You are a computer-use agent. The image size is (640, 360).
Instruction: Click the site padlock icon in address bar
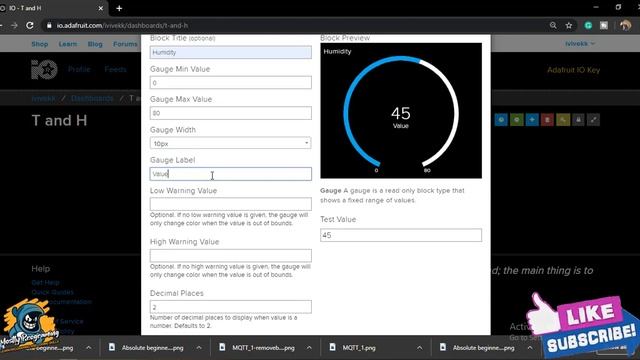(x=49, y=25)
